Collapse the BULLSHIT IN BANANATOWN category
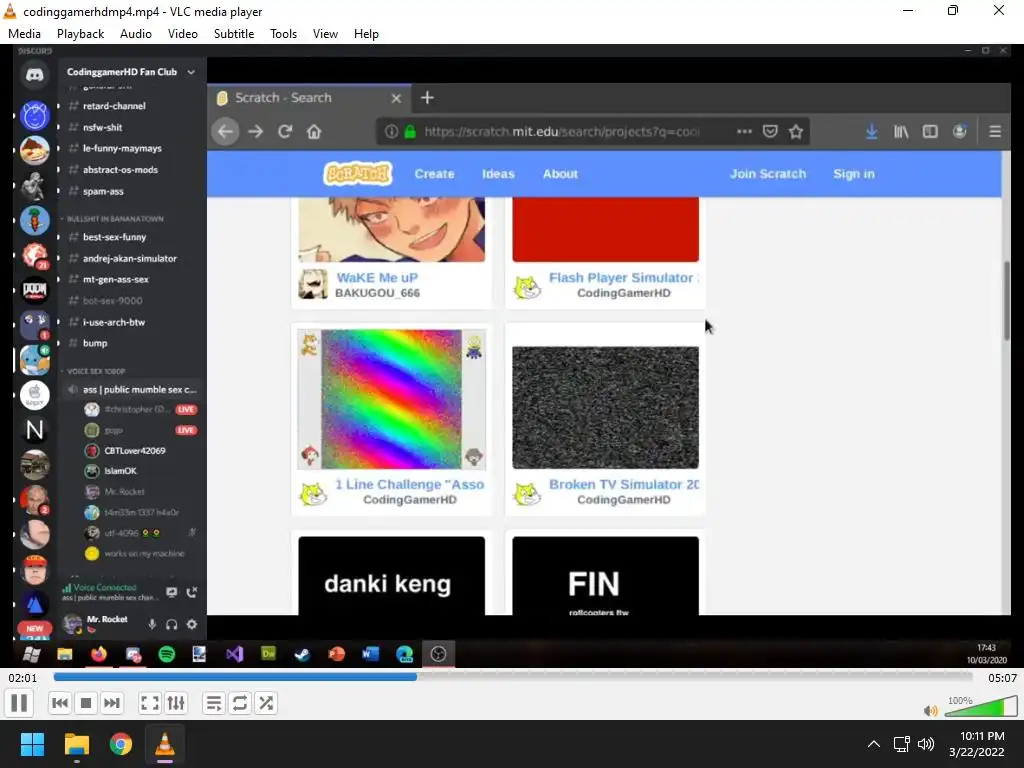Viewport: 1024px width, 768px height. 114,219
